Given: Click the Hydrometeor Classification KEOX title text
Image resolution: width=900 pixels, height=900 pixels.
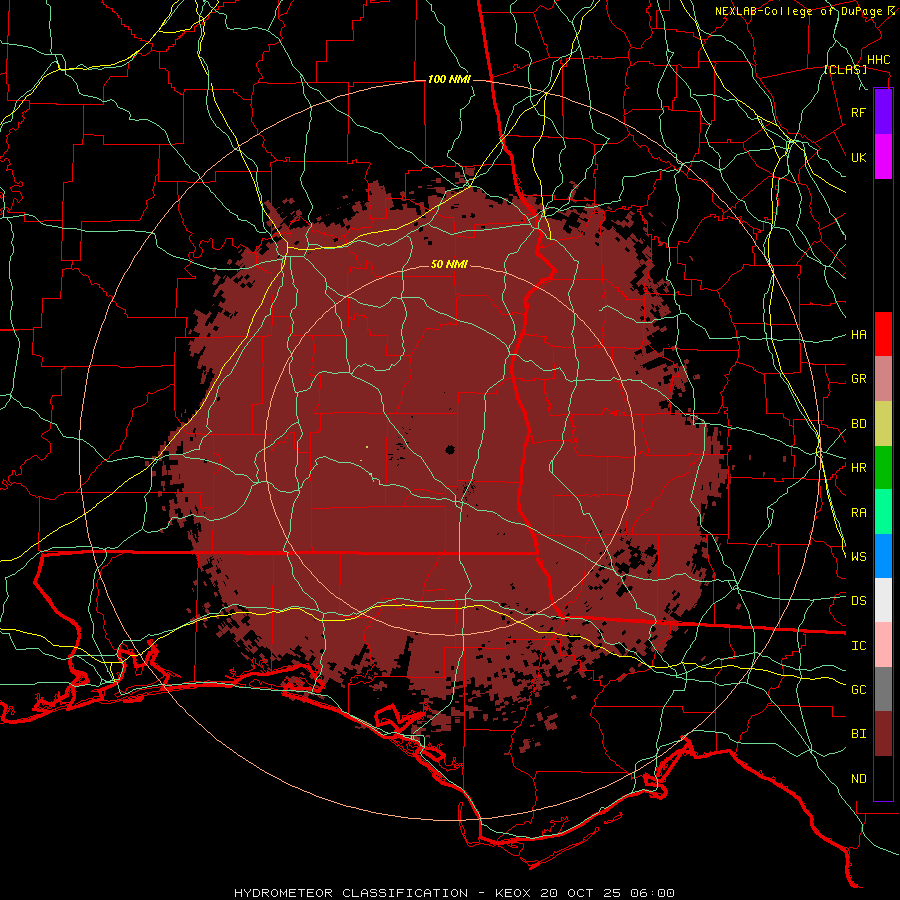Looking at the screenshot, I should (x=454, y=893).
